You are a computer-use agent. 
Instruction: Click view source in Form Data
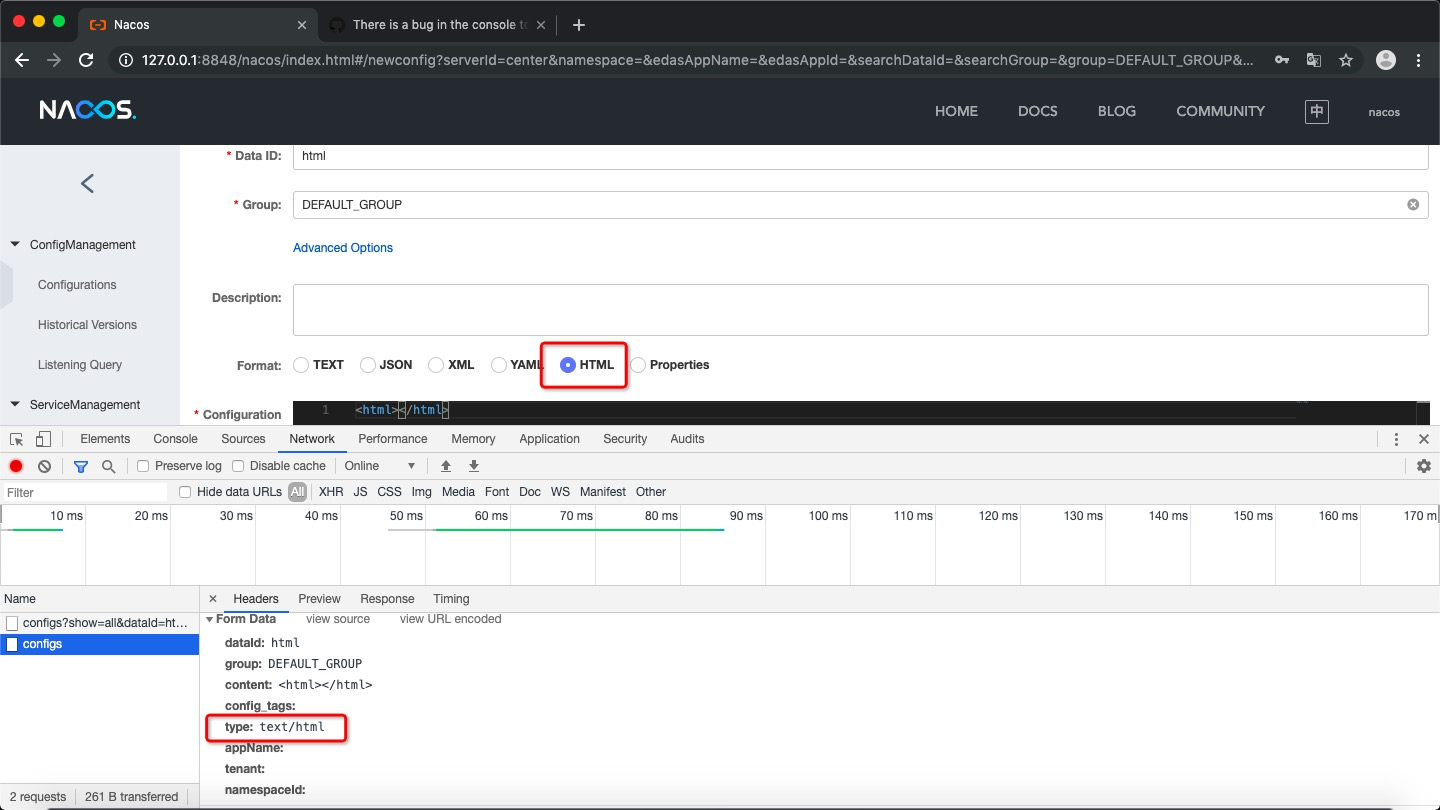point(338,619)
